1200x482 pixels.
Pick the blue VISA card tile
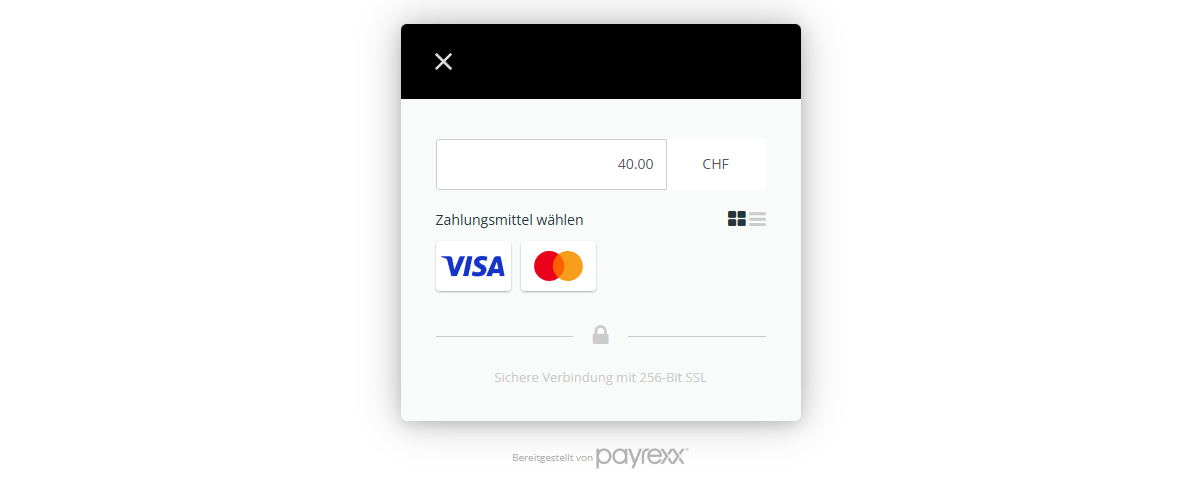tap(473, 266)
